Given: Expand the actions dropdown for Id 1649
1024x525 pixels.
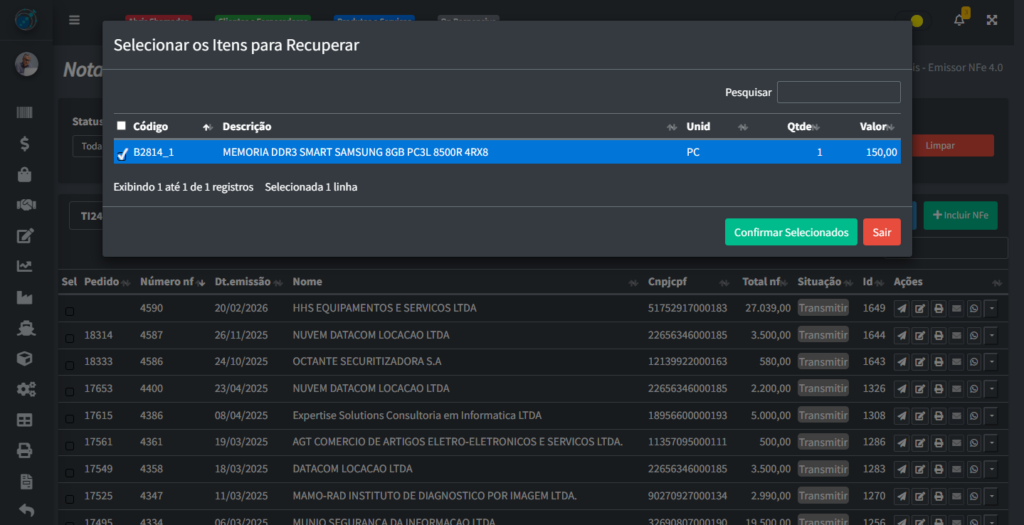Looking at the screenshot, I should pos(991,309).
